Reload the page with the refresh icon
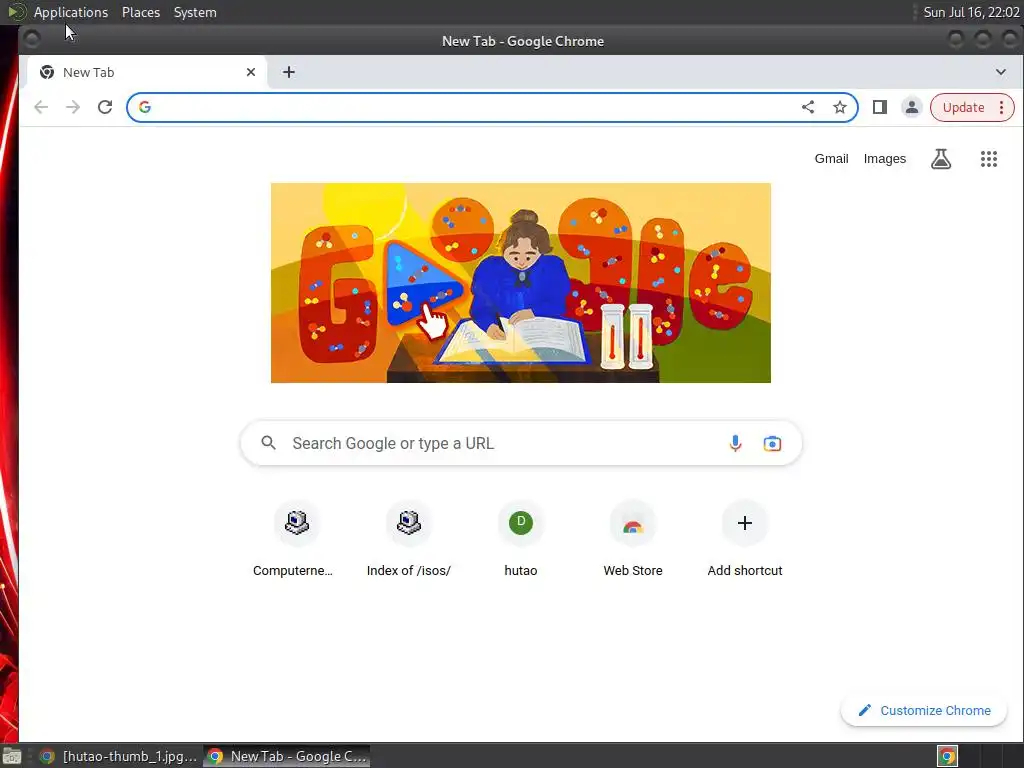 105,107
